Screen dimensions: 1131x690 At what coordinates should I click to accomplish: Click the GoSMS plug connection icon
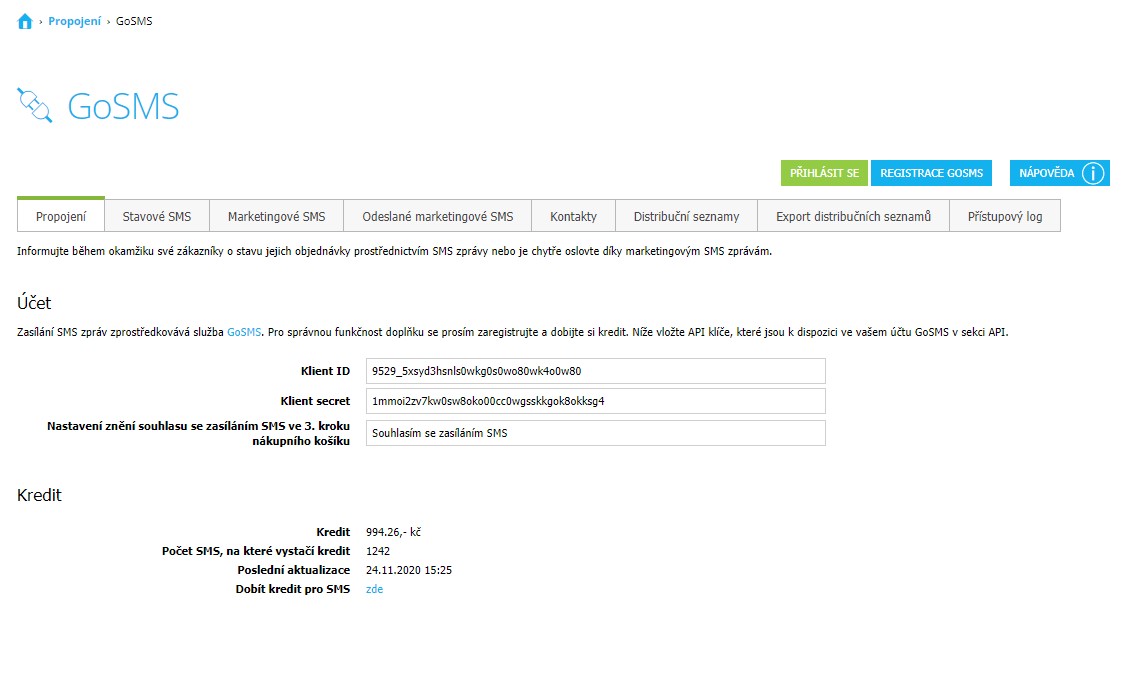pyautogui.click(x=35, y=106)
